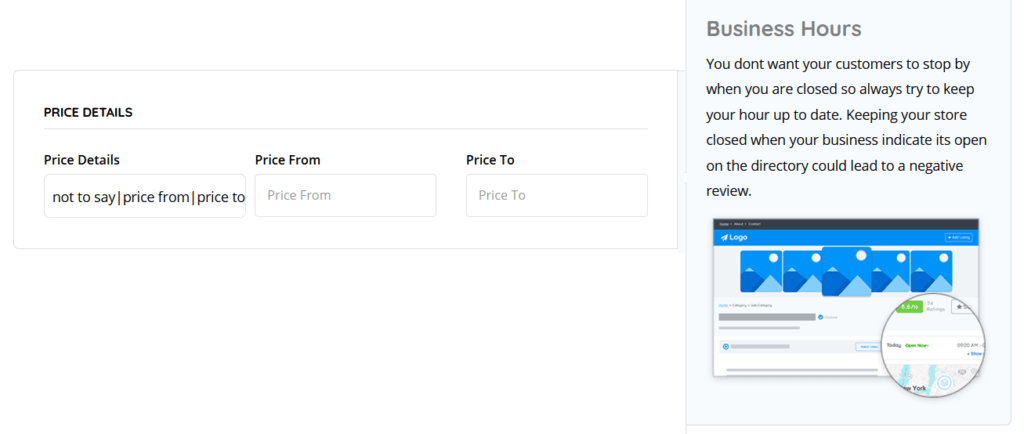
Task: Click the paper plane Logo icon in preview
Action: [725, 238]
